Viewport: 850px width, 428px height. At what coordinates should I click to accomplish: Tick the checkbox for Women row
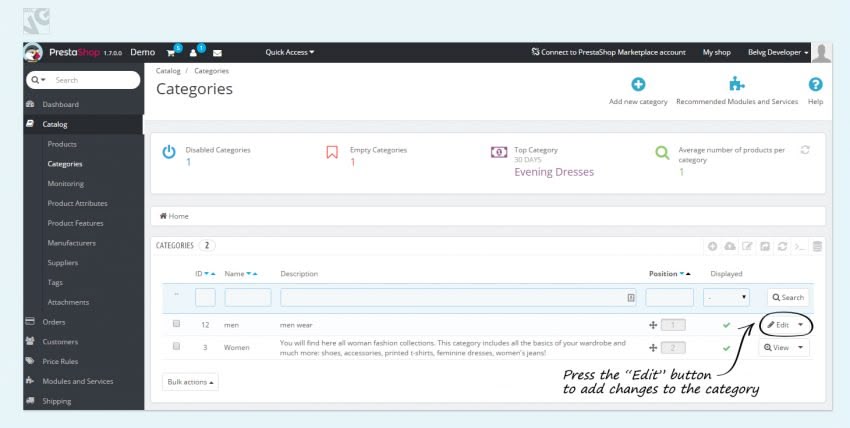176,346
